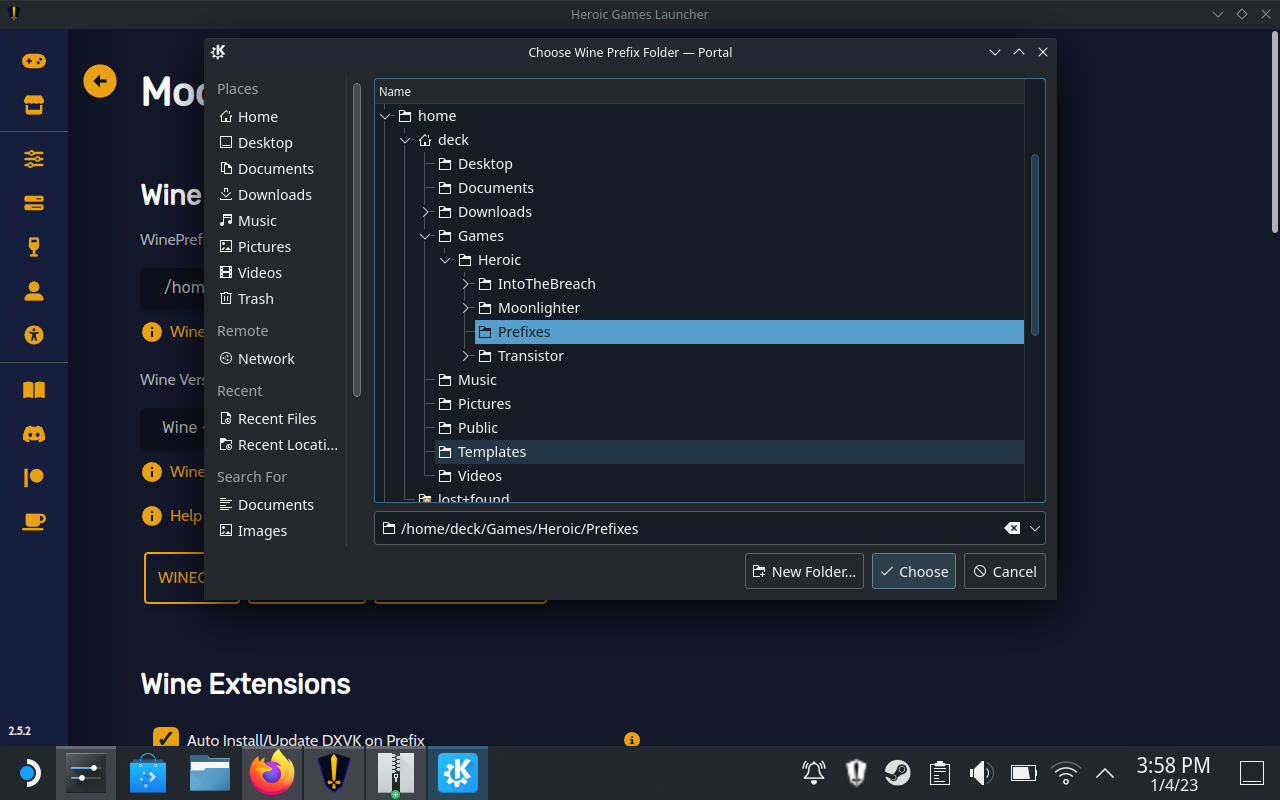Open Network under the Remote section
The image size is (1280, 800).
[x=265, y=358]
